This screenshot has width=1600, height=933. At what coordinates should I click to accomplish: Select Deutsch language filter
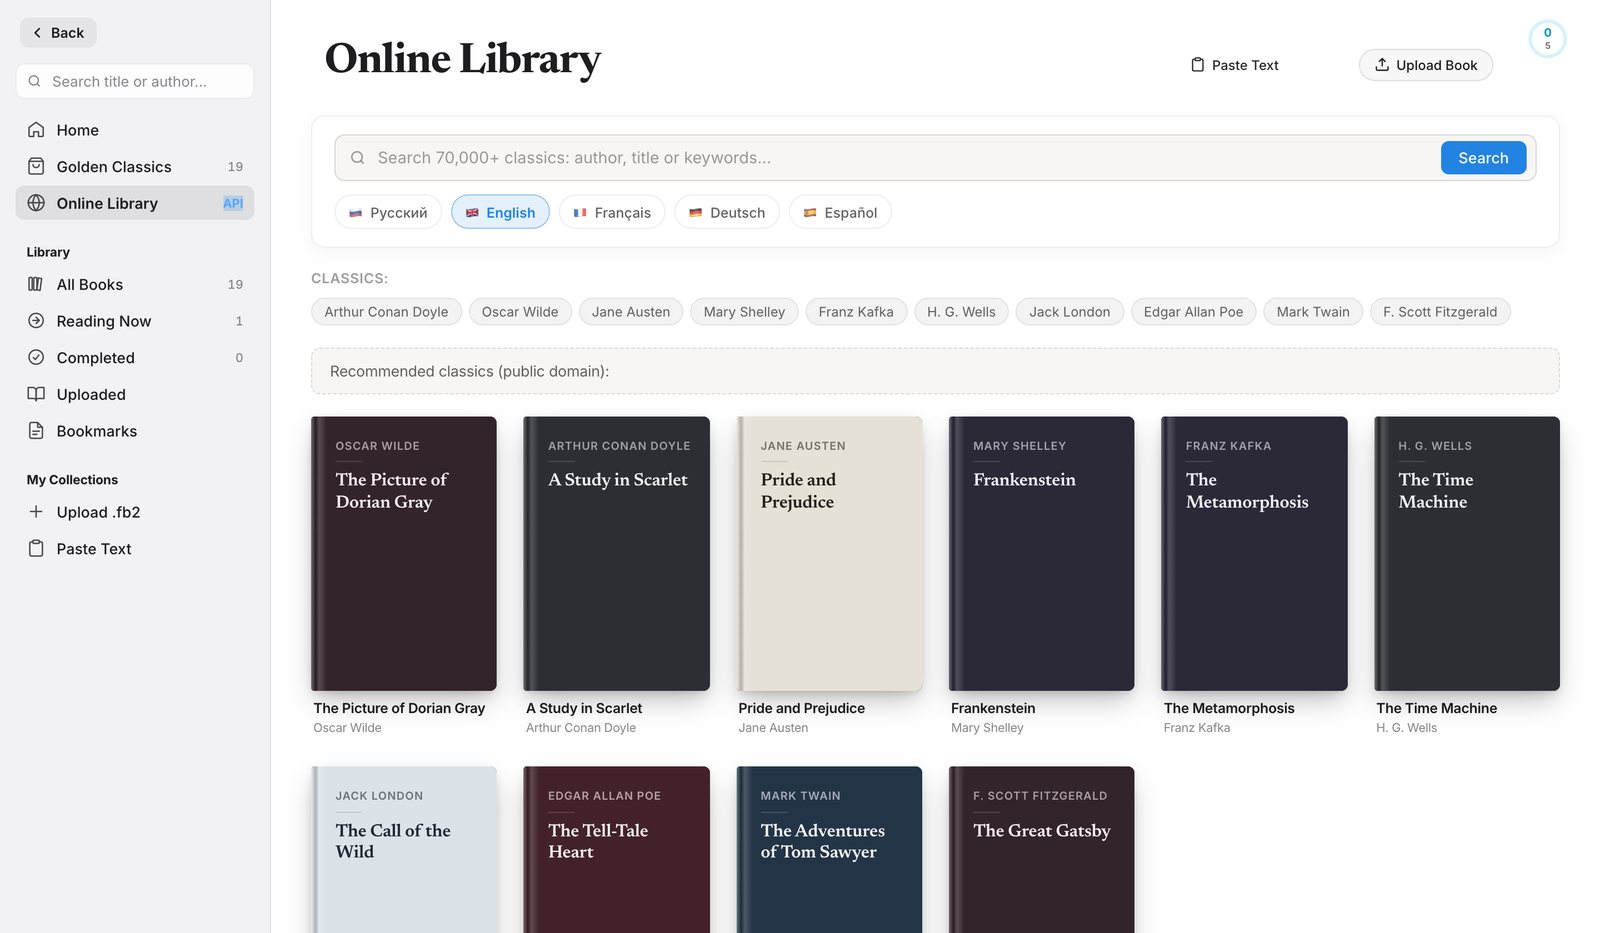[727, 212]
